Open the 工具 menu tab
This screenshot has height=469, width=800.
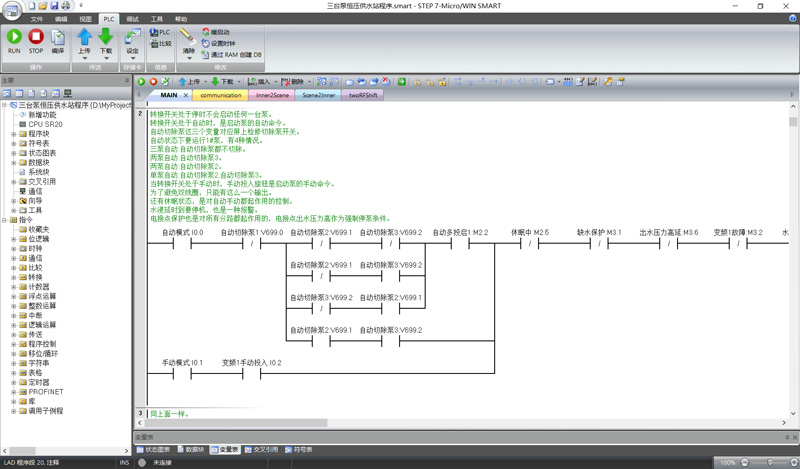157,19
